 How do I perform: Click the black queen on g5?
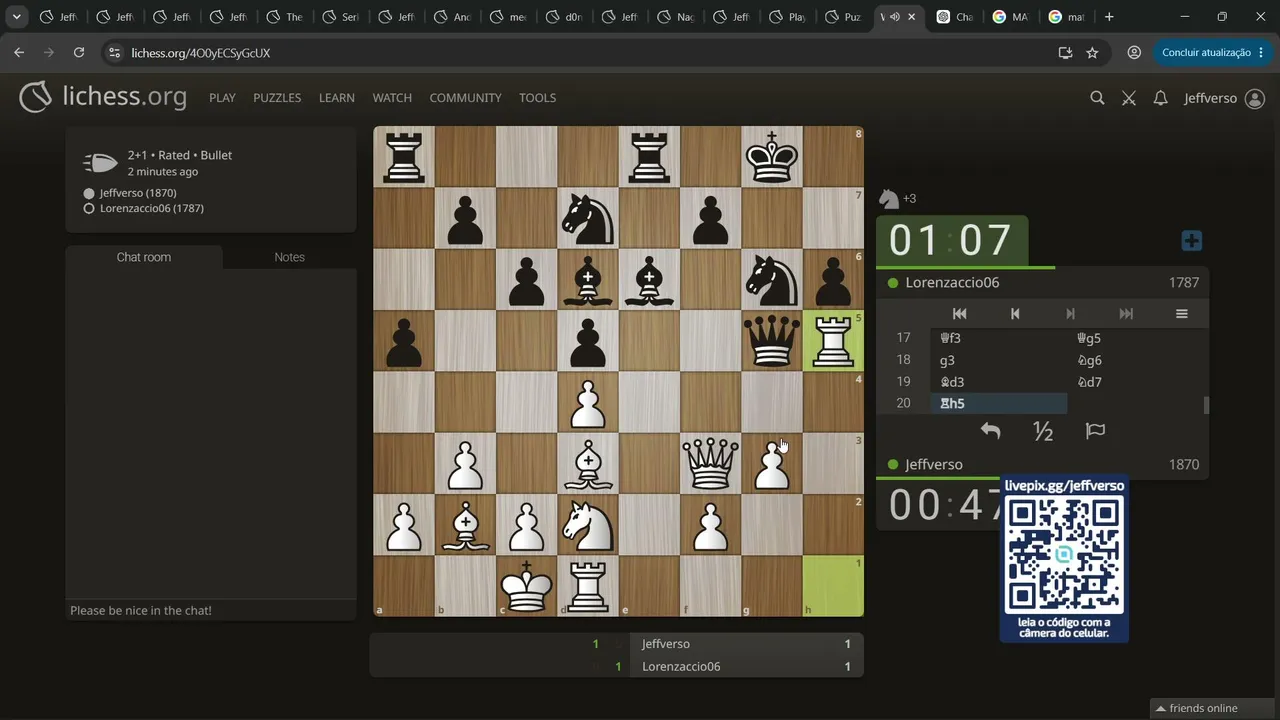click(772, 341)
